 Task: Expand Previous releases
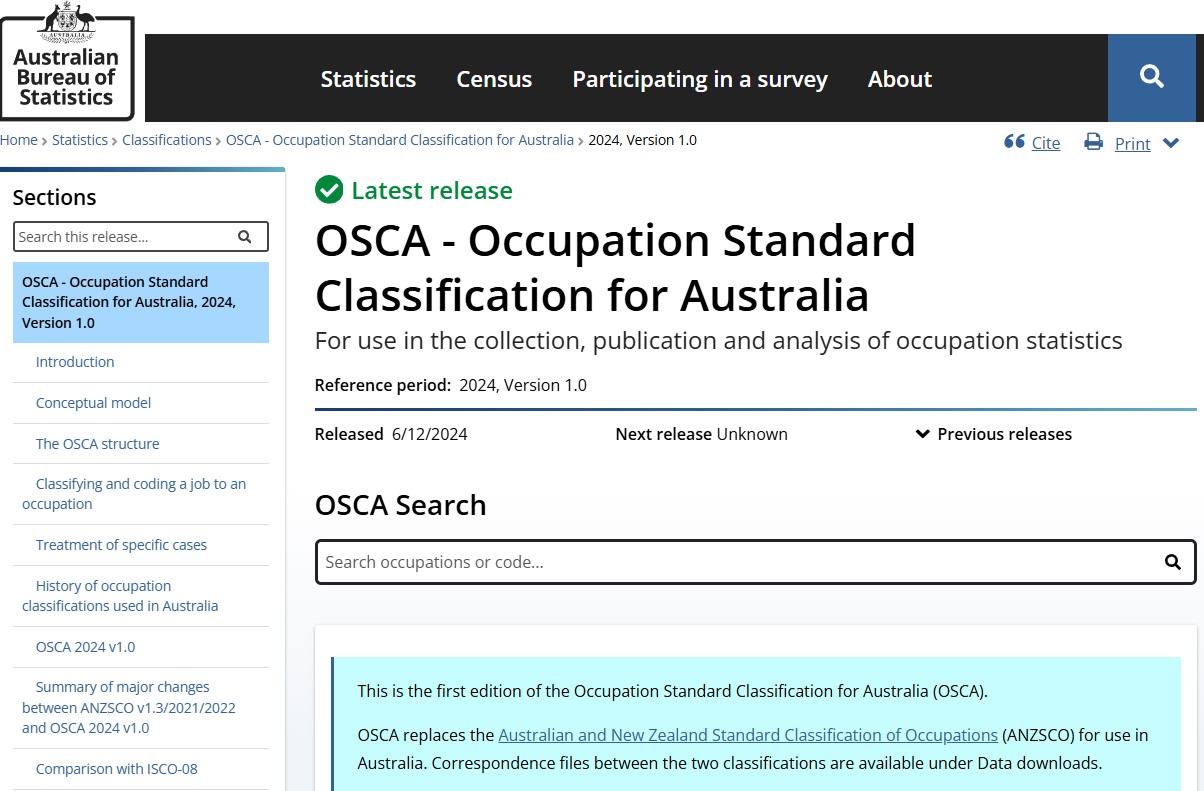[x=994, y=434]
